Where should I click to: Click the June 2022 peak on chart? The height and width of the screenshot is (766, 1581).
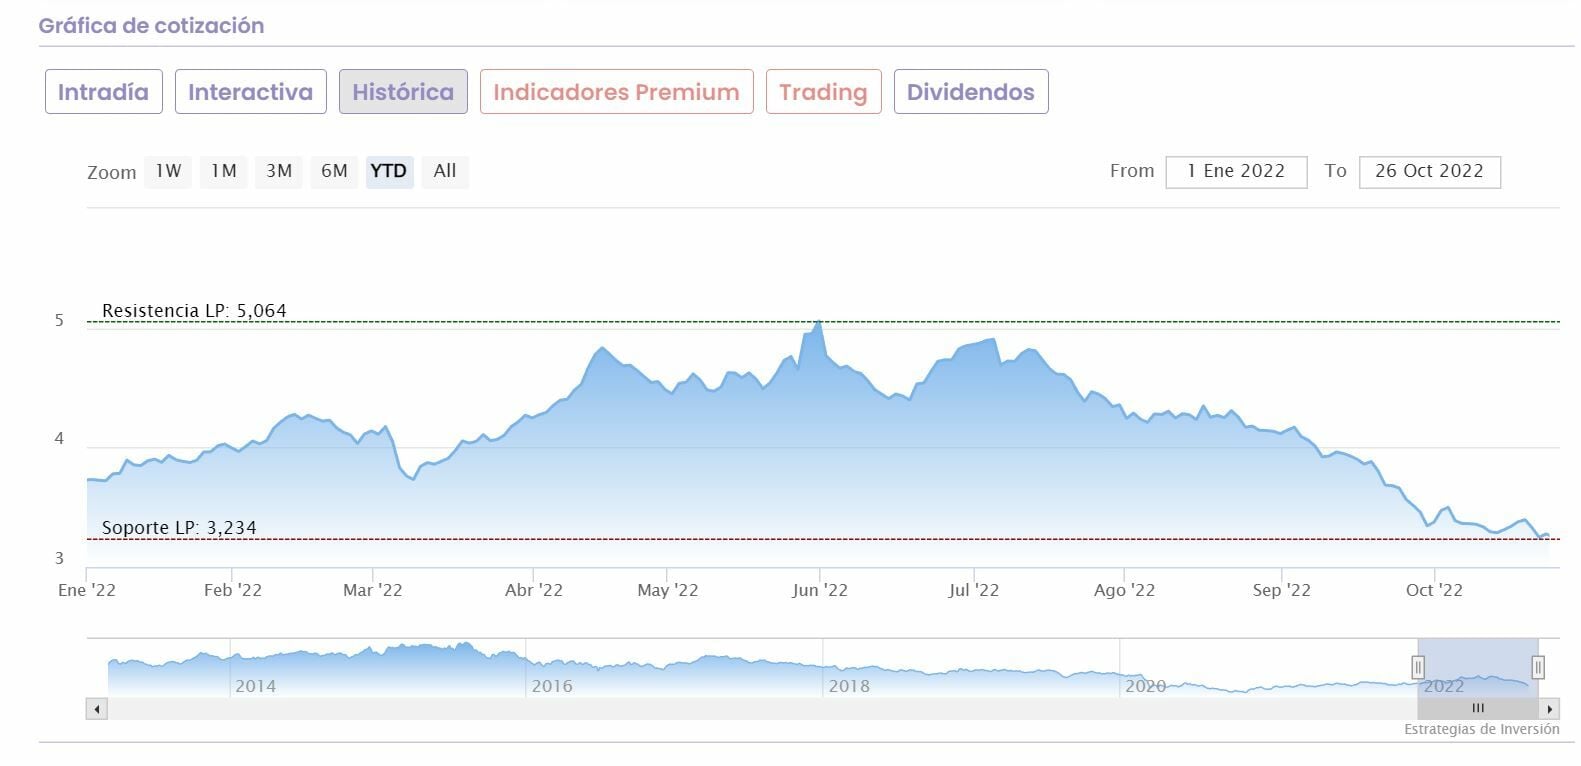pyautogui.click(x=819, y=322)
